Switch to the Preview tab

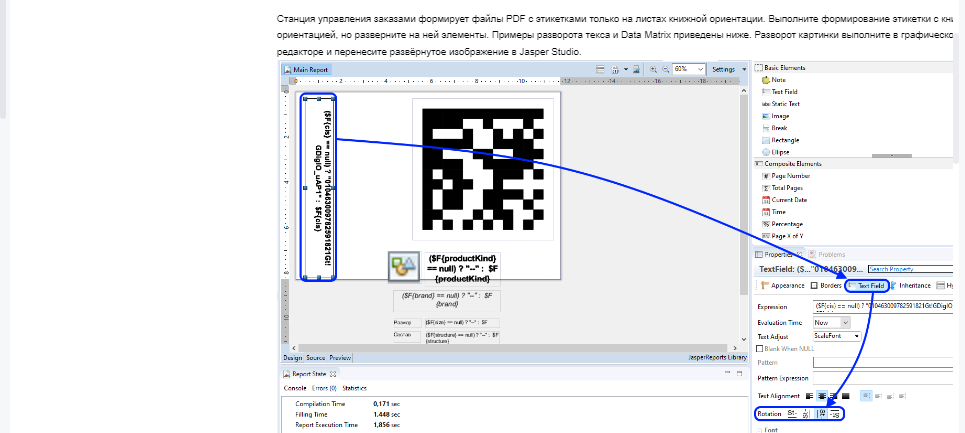(340, 357)
